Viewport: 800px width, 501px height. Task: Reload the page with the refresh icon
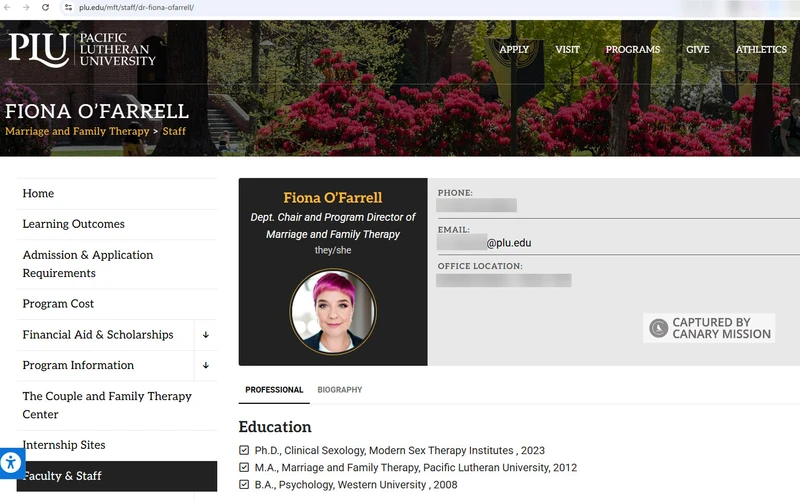45,7
